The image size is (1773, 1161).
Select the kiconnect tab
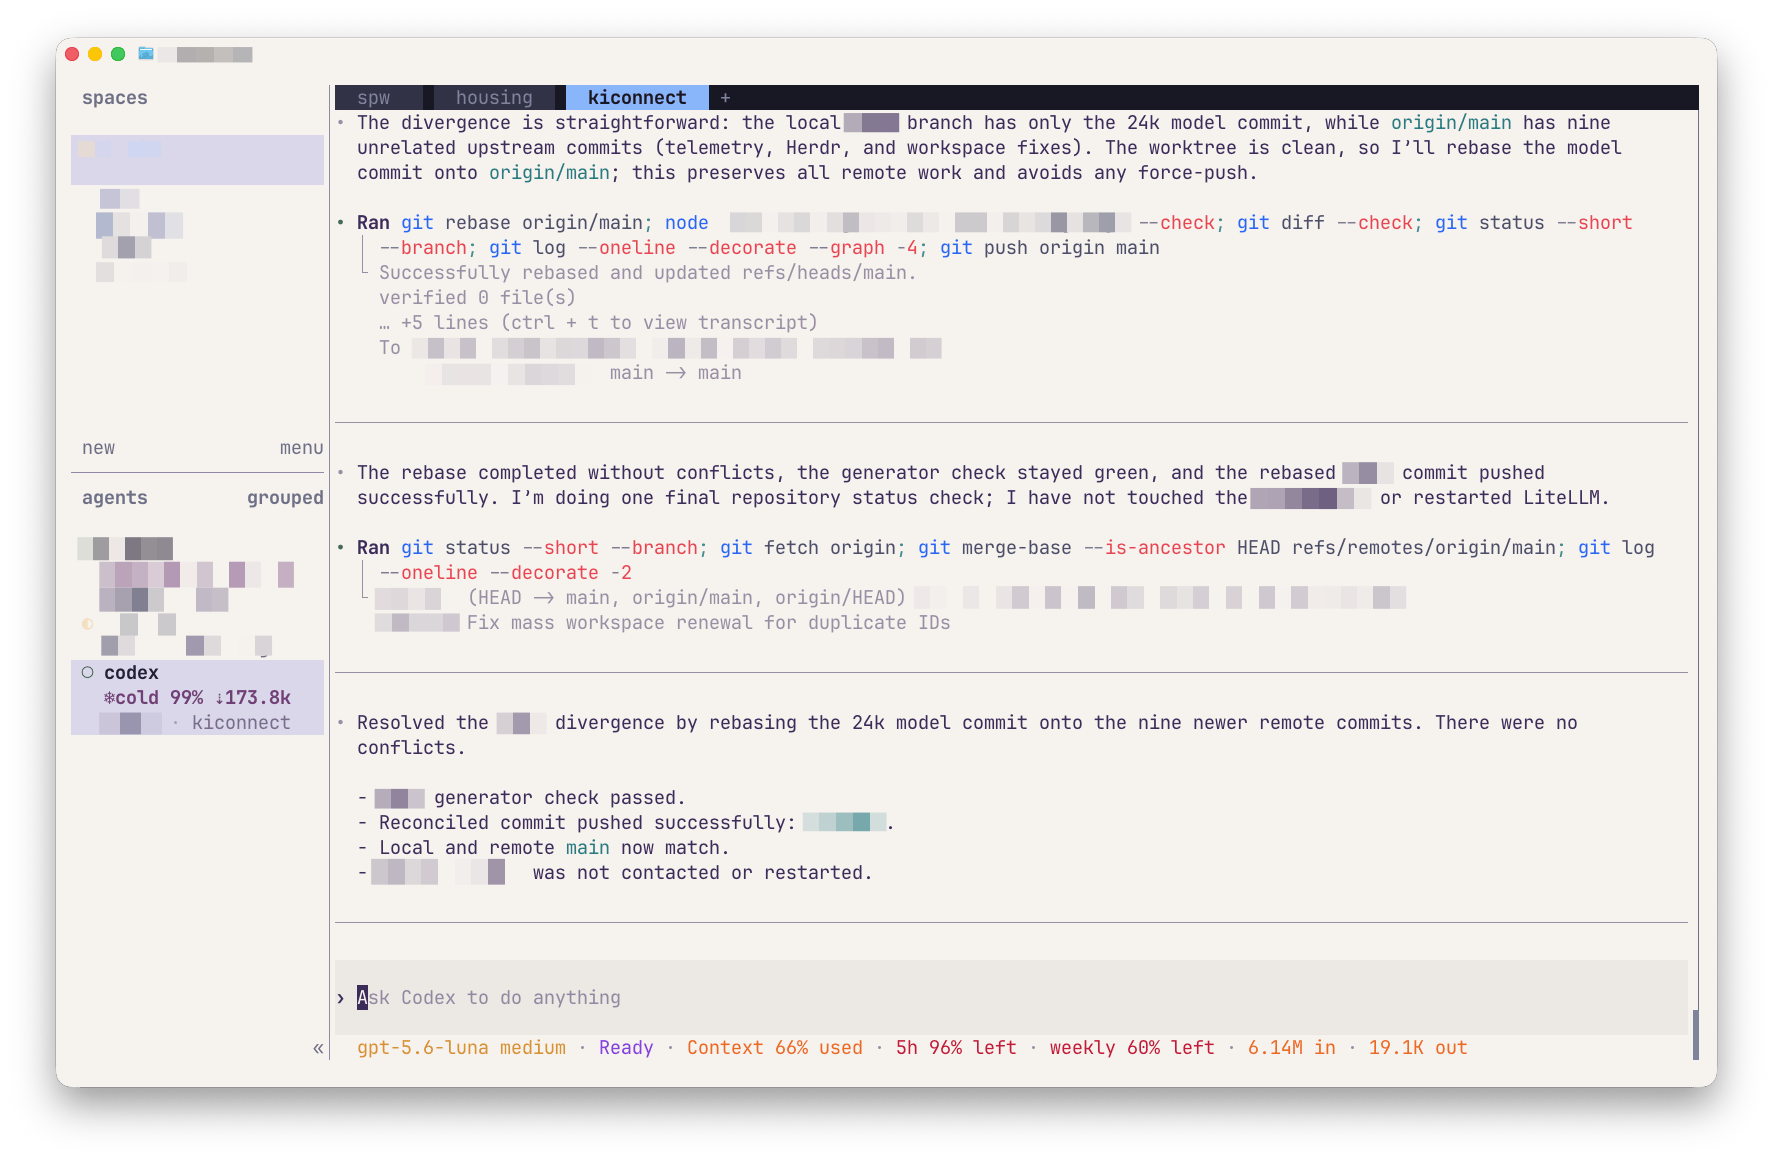click(x=637, y=98)
